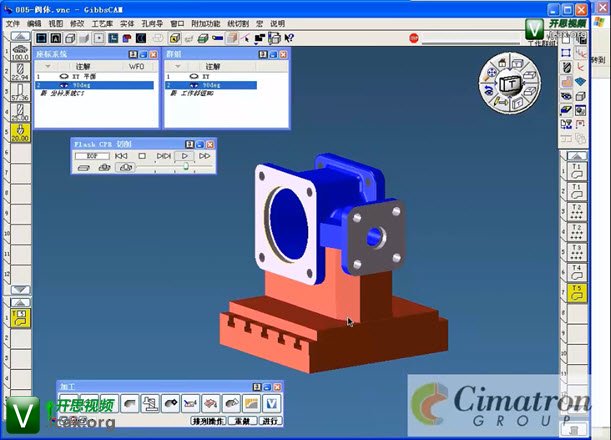Collapse the 加工 panel with blue roll-up button
Screen dimensions: 611x440
click(x=267, y=387)
